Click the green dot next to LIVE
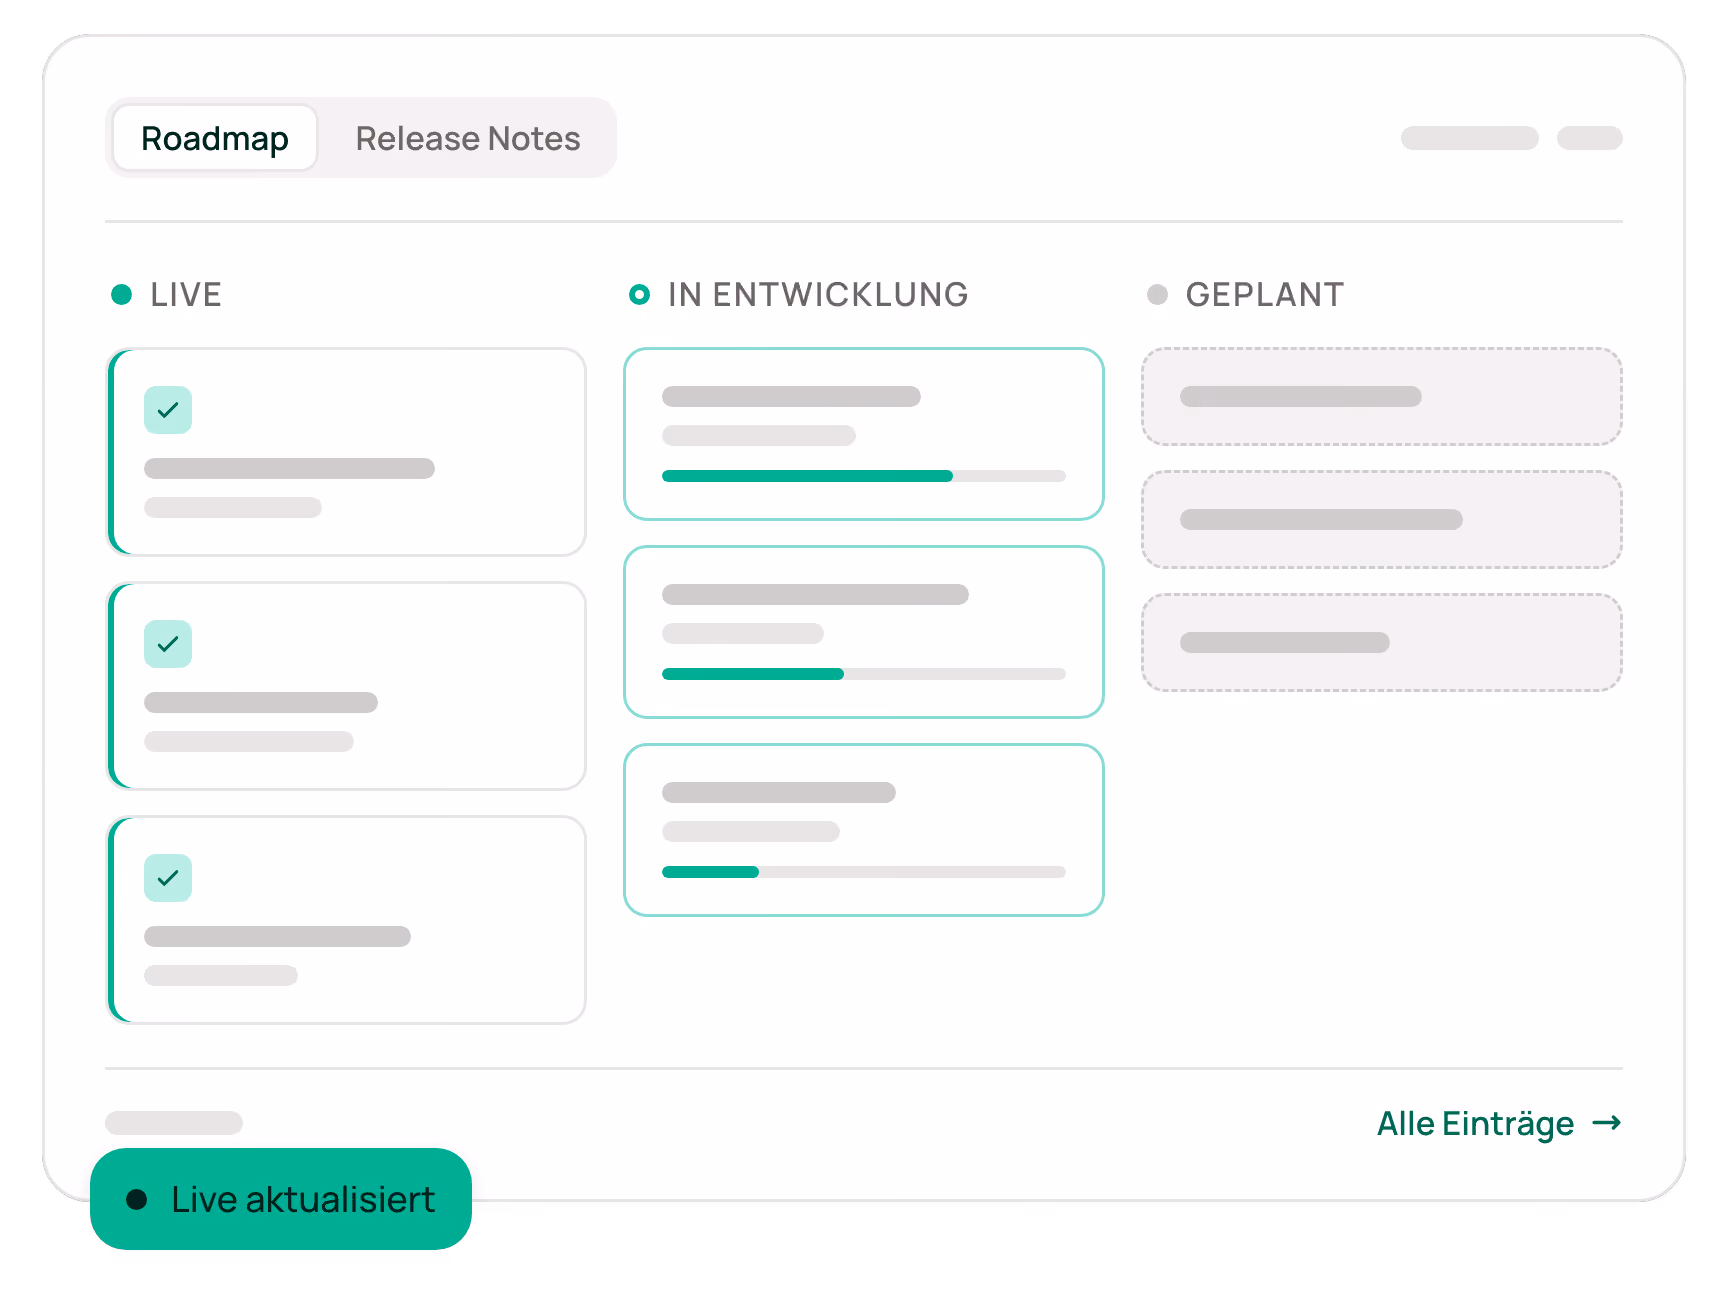Image resolution: width=1728 pixels, height=1296 pixels. [x=121, y=294]
